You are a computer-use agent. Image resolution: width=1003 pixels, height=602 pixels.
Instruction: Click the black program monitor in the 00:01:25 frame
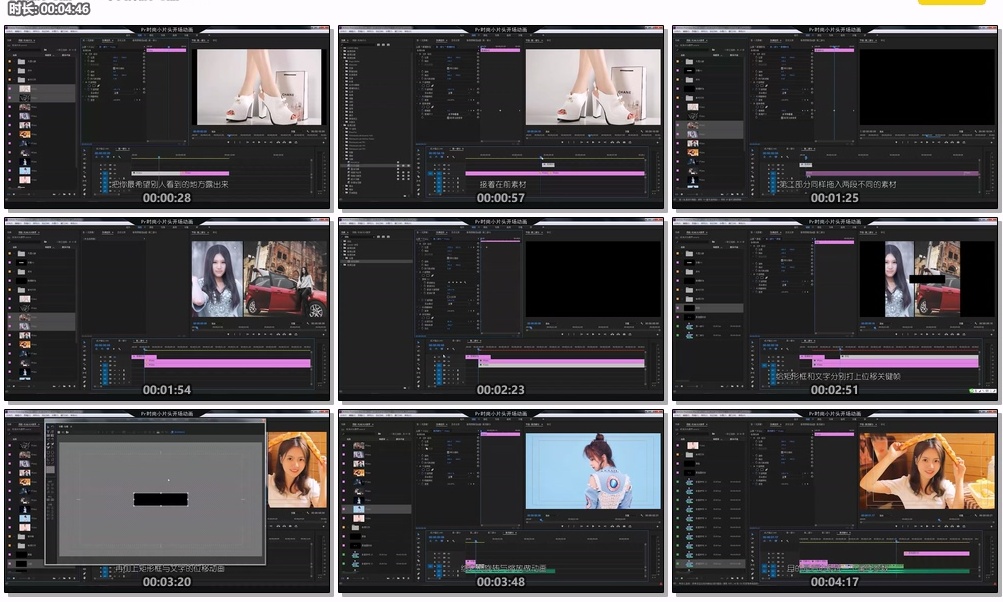click(x=927, y=88)
